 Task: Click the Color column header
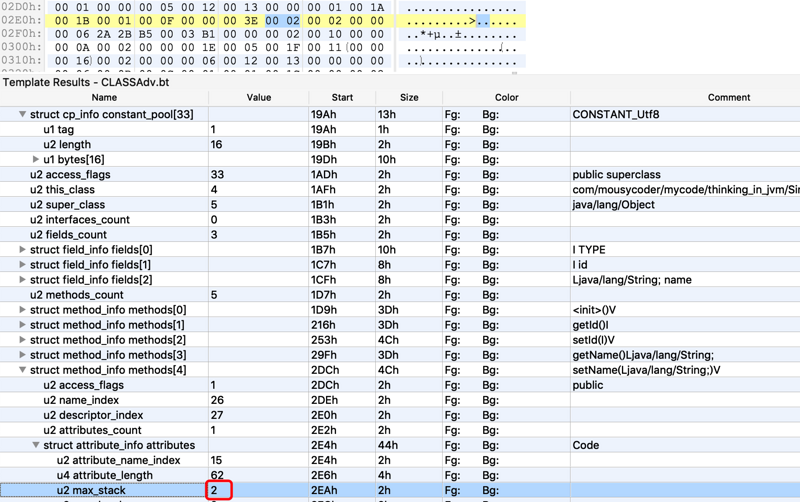[x=507, y=97]
